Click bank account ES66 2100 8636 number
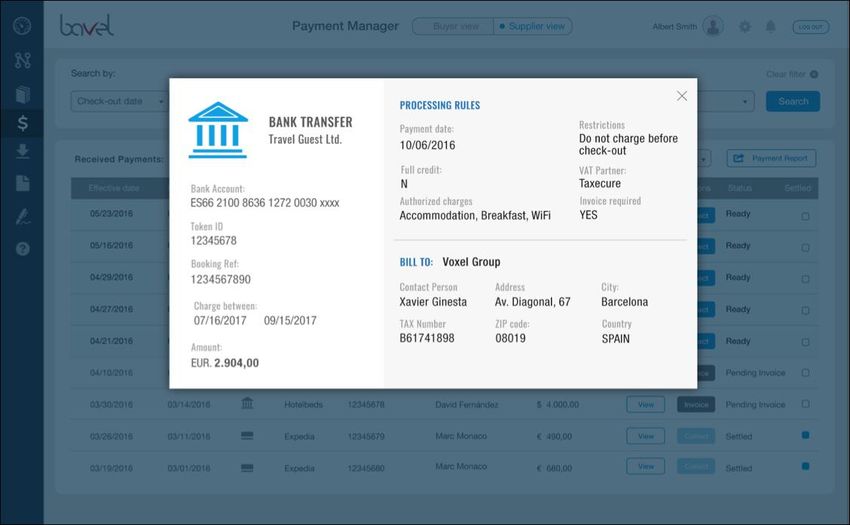This screenshot has height=525, width=850. click(265, 203)
